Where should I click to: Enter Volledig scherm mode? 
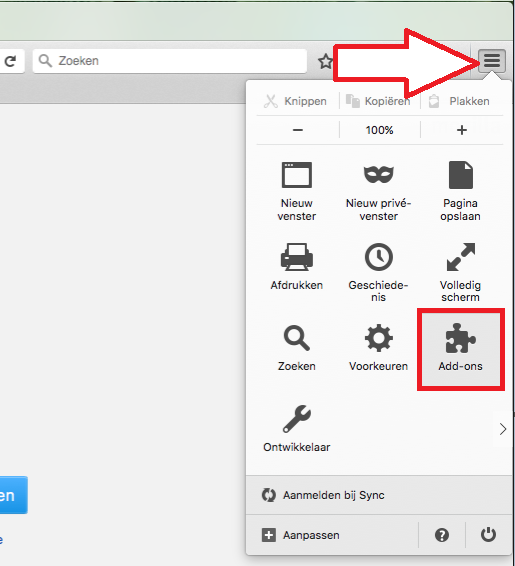[461, 272]
